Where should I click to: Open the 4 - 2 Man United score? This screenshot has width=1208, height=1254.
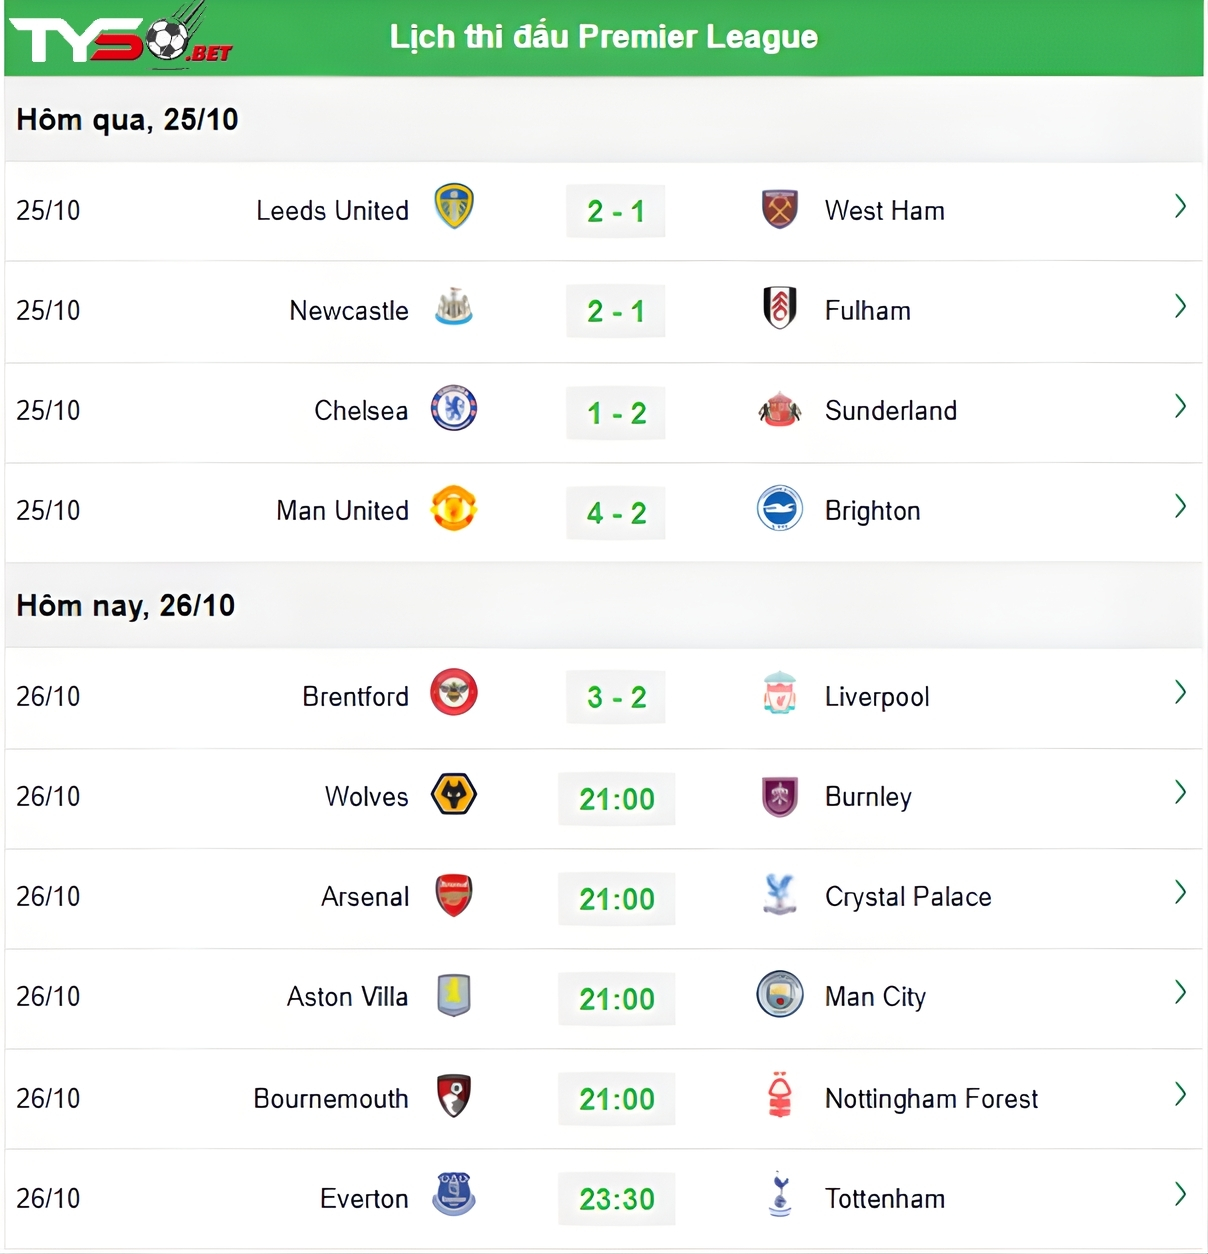coord(616,513)
